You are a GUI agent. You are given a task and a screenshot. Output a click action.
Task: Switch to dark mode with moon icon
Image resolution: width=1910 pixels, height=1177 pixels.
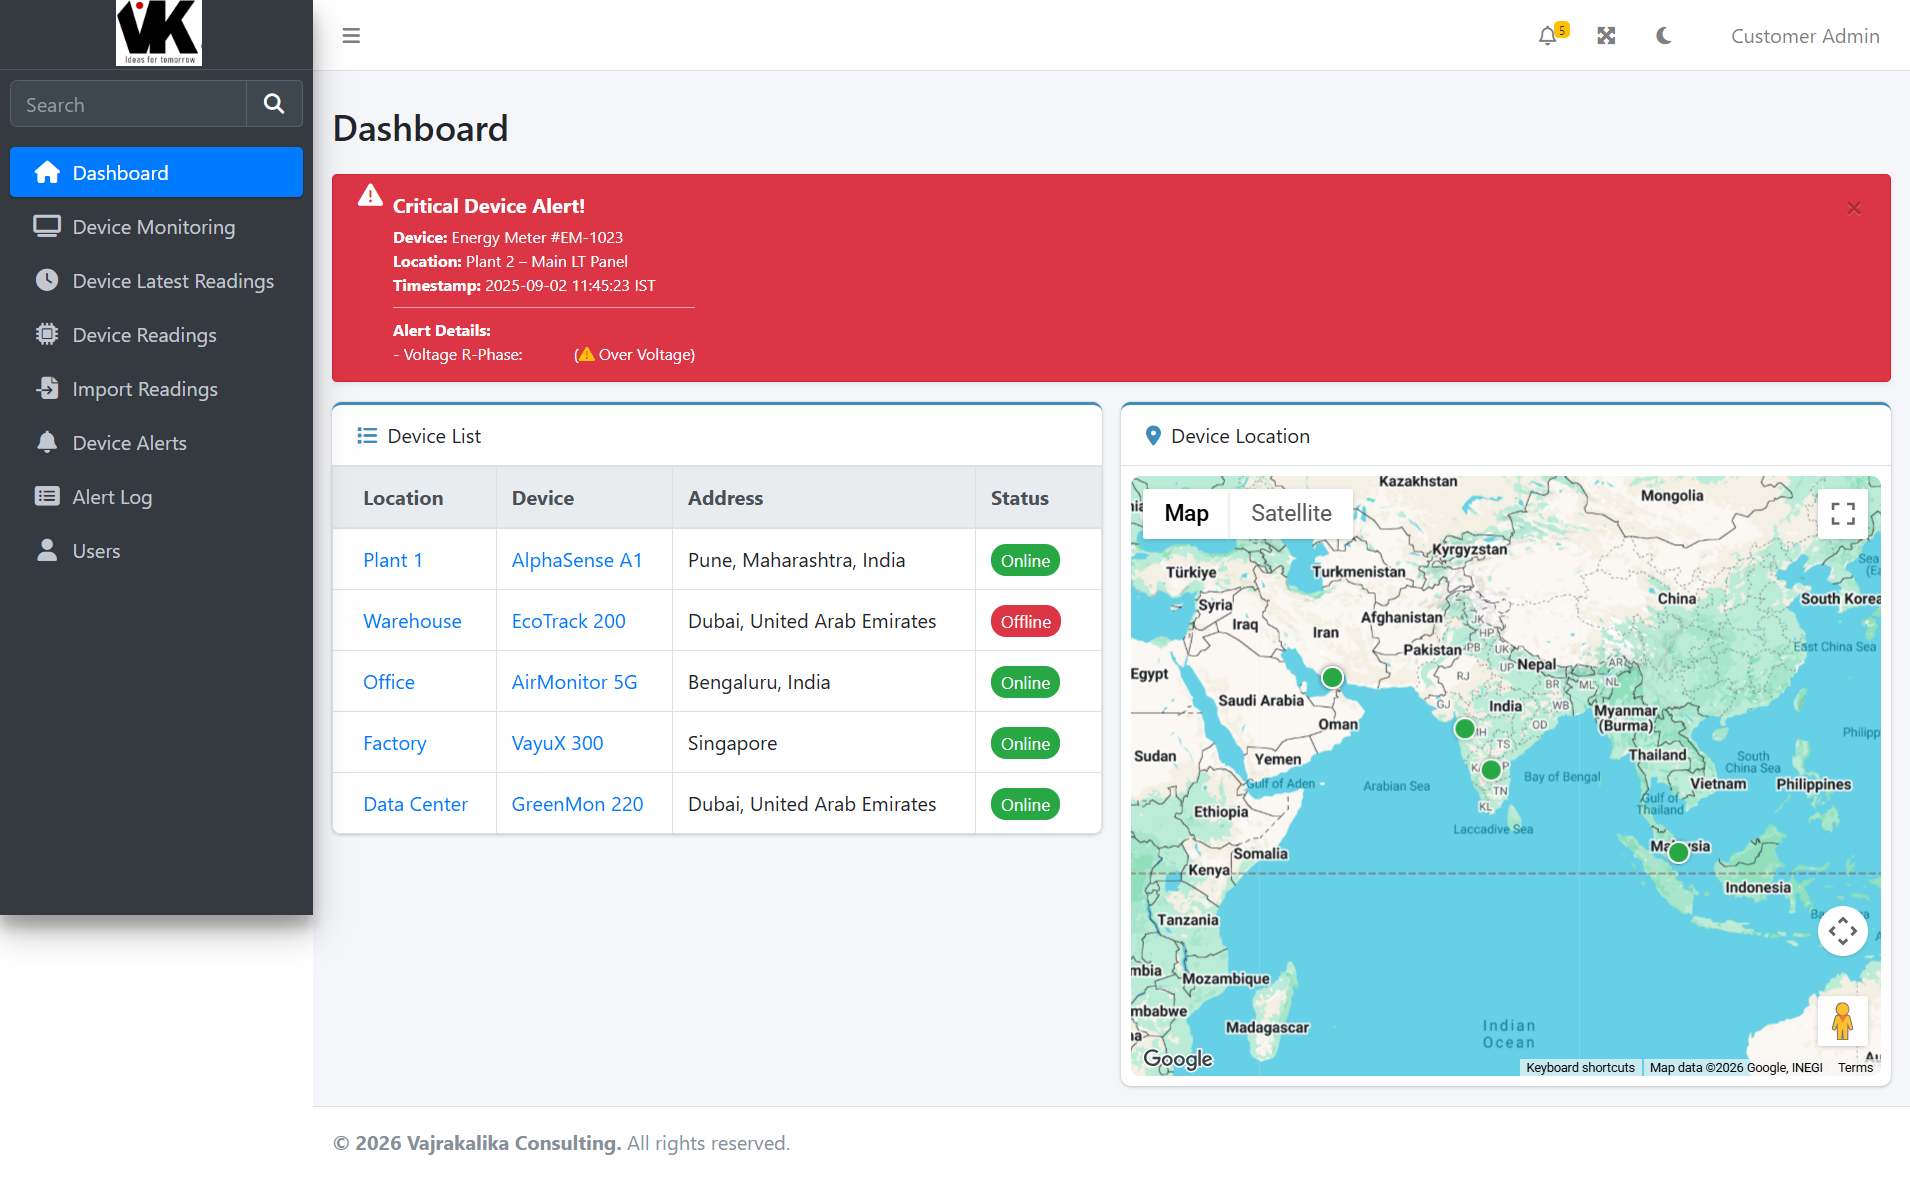tap(1664, 36)
